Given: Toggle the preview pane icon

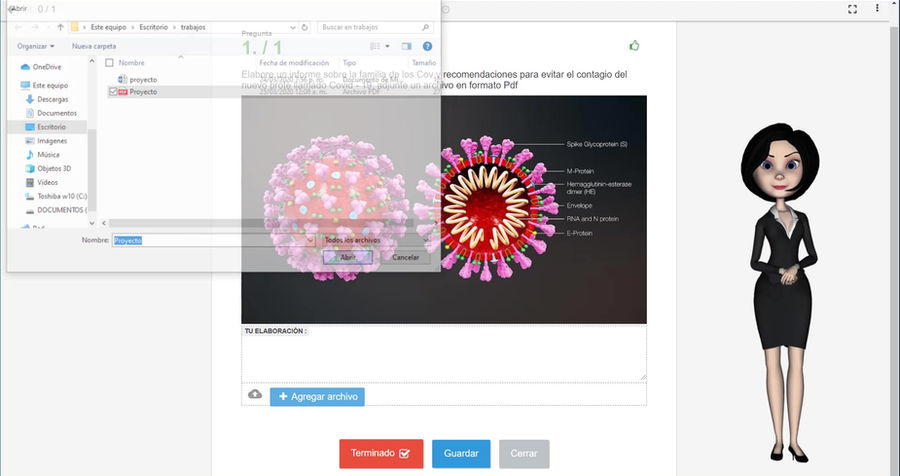Looking at the screenshot, I should tap(406, 46).
